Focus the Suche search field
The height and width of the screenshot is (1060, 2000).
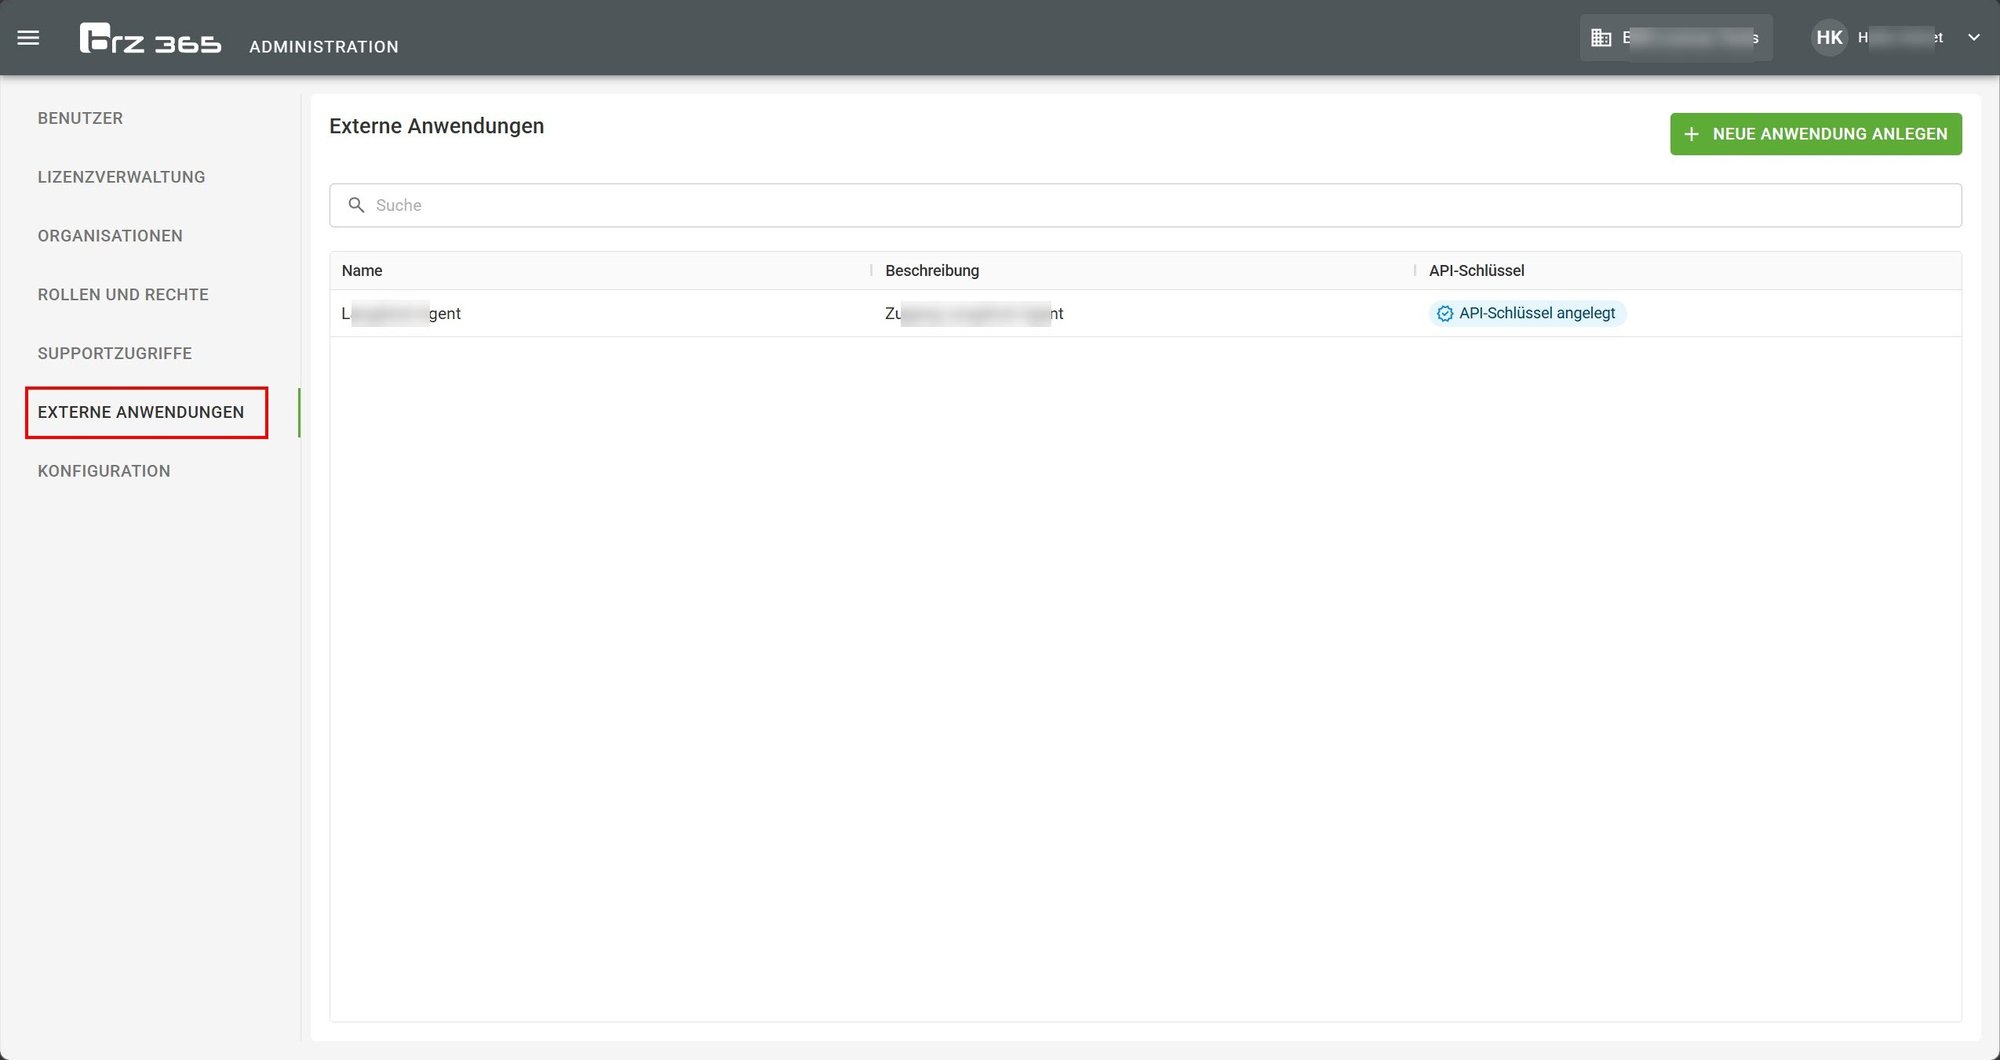[1145, 205]
